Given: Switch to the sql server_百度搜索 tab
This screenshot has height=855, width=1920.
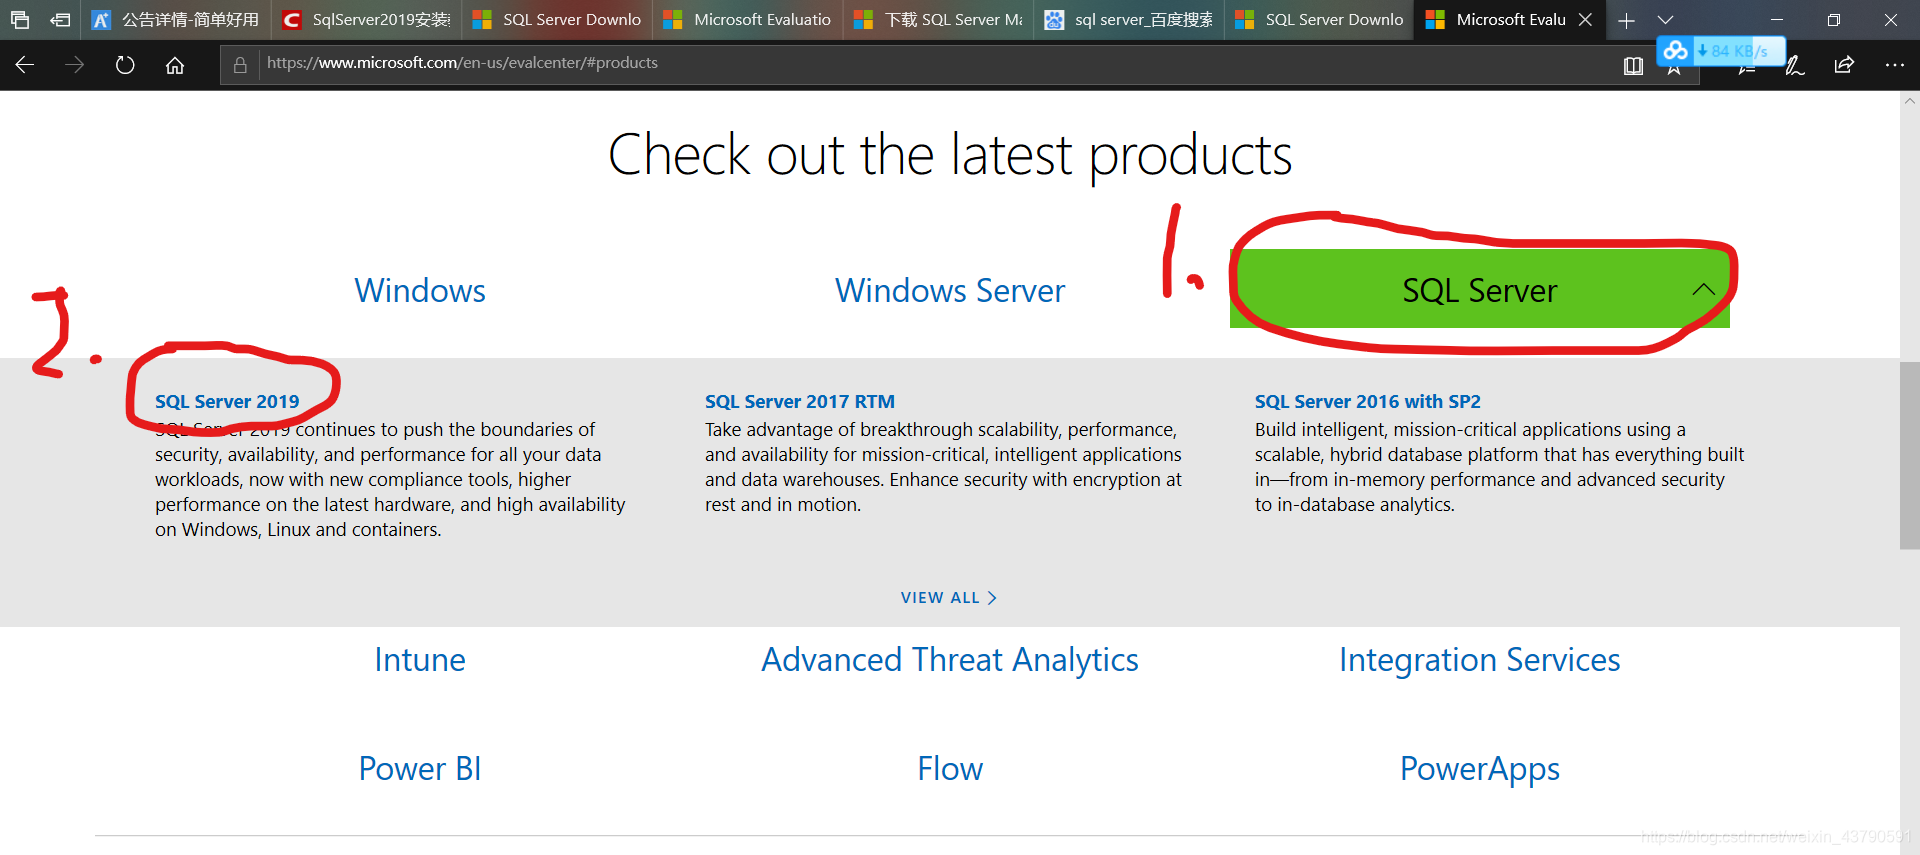Looking at the screenshot, I should (1129, 20).
